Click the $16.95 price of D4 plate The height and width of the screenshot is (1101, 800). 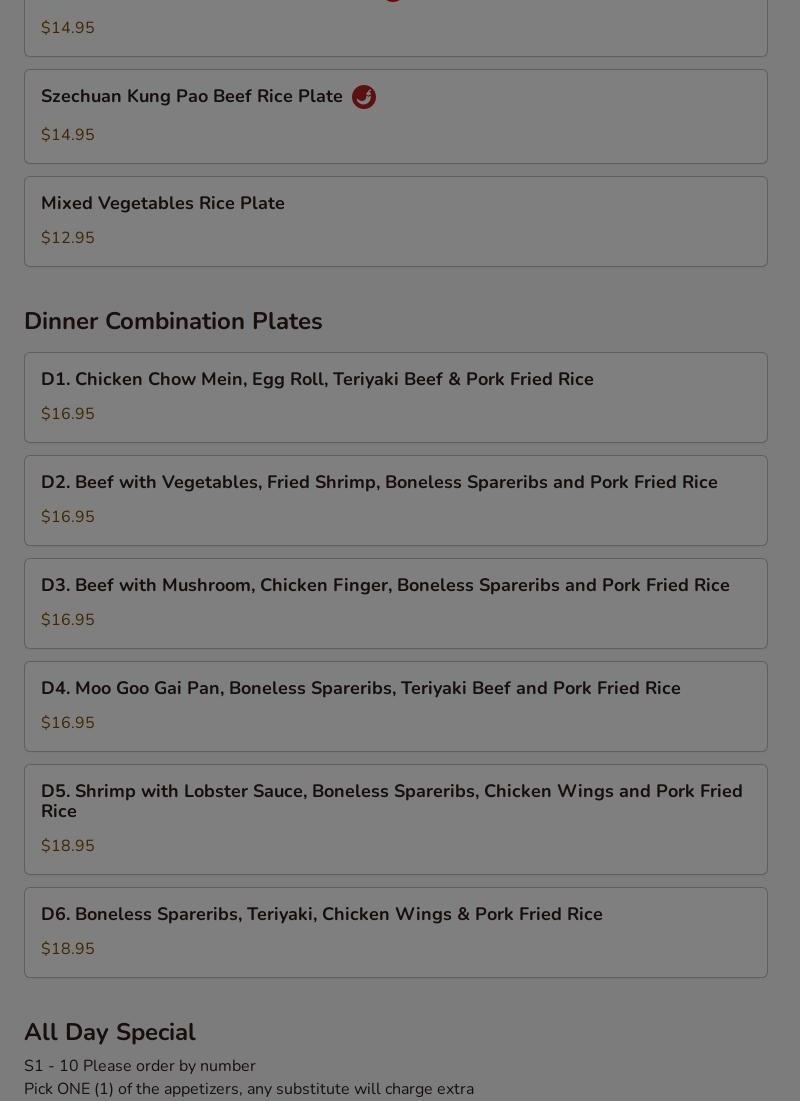(x=67, y=723)
